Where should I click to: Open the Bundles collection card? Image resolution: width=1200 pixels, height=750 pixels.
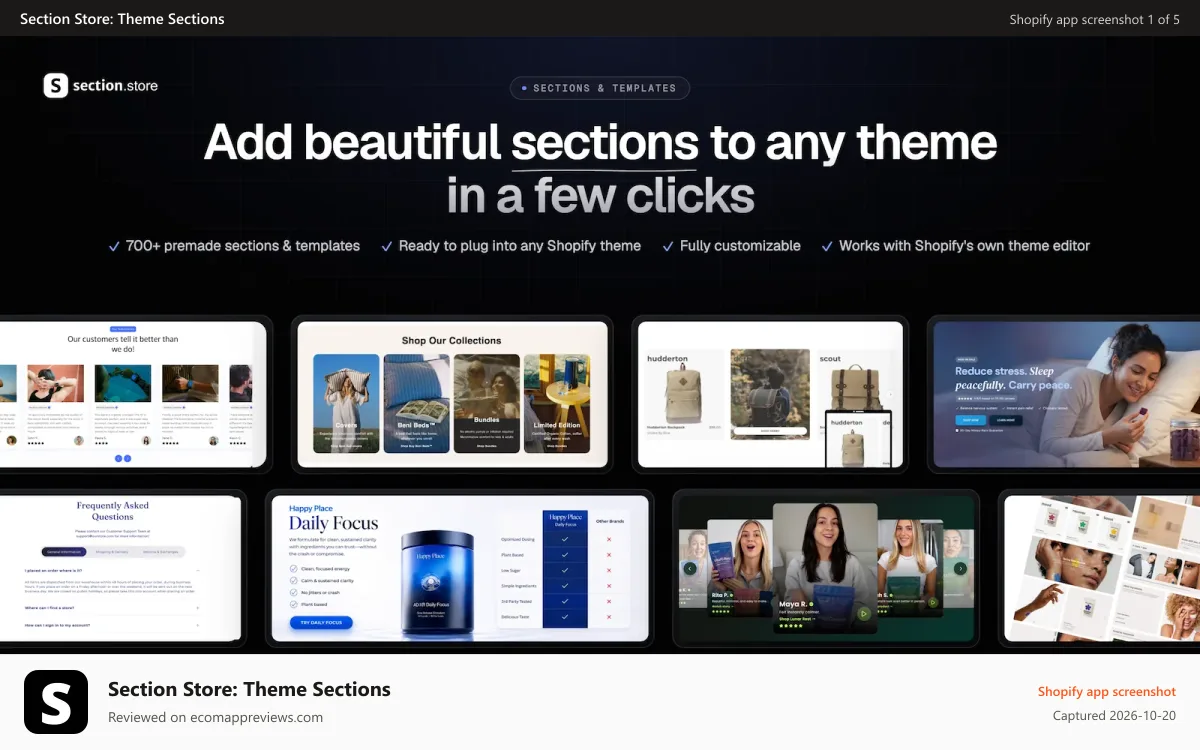click(487, 403)
